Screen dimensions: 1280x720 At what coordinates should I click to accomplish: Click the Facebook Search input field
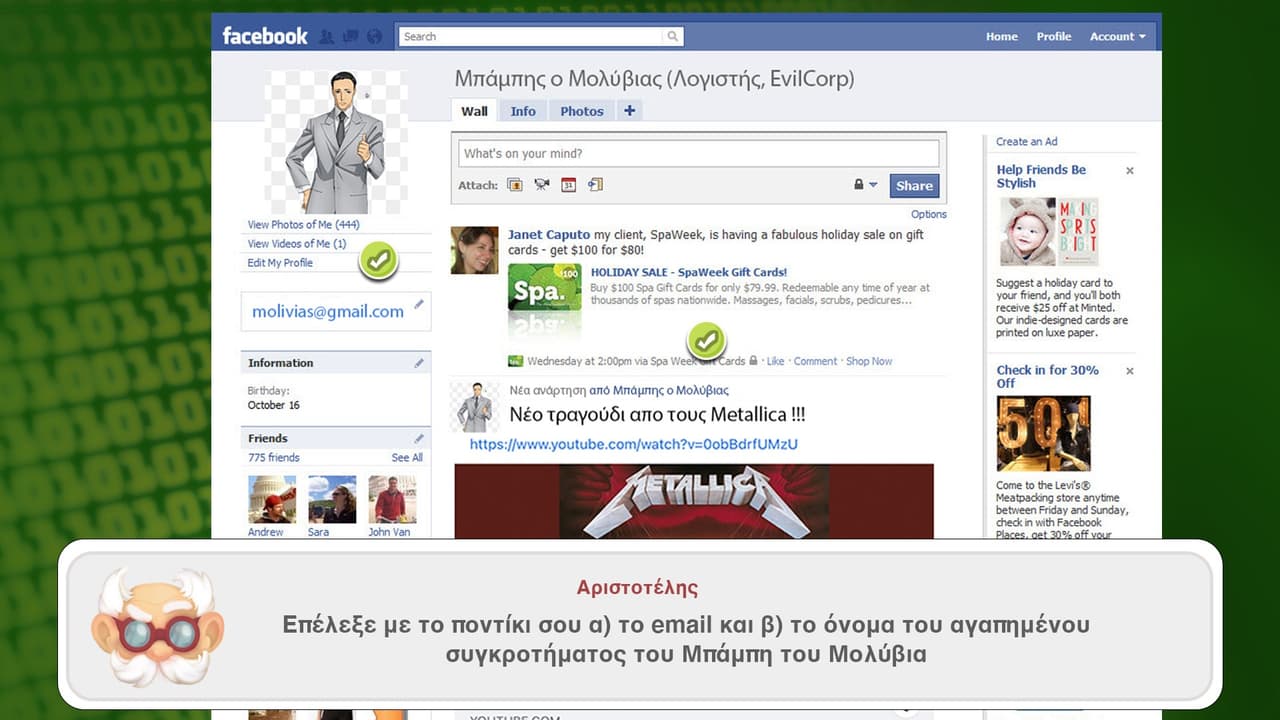[x=532, y=37]
